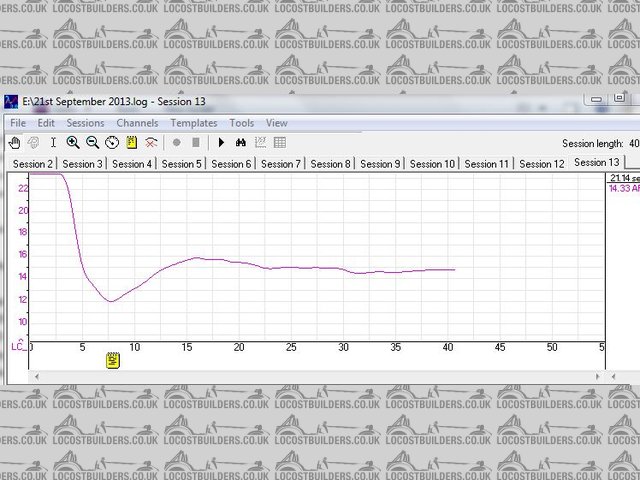Open the File menu

18,123
